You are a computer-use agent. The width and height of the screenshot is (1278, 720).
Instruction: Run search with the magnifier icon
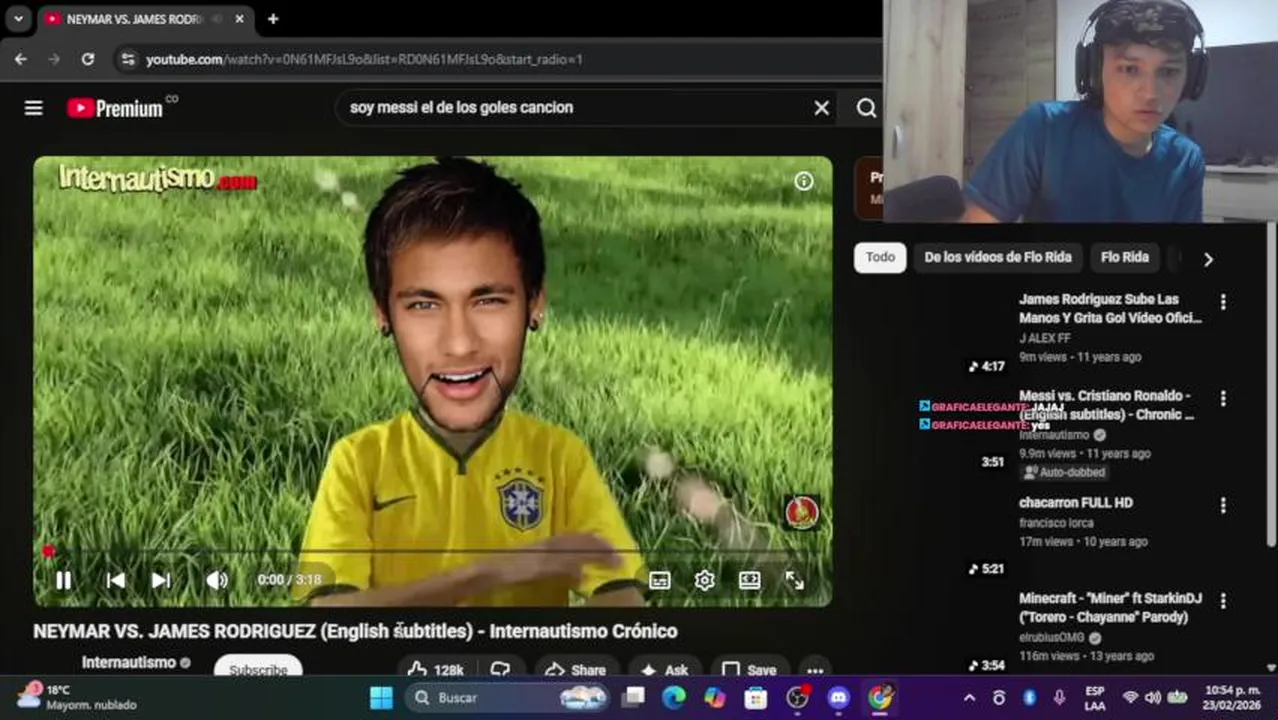coord(866,108)
